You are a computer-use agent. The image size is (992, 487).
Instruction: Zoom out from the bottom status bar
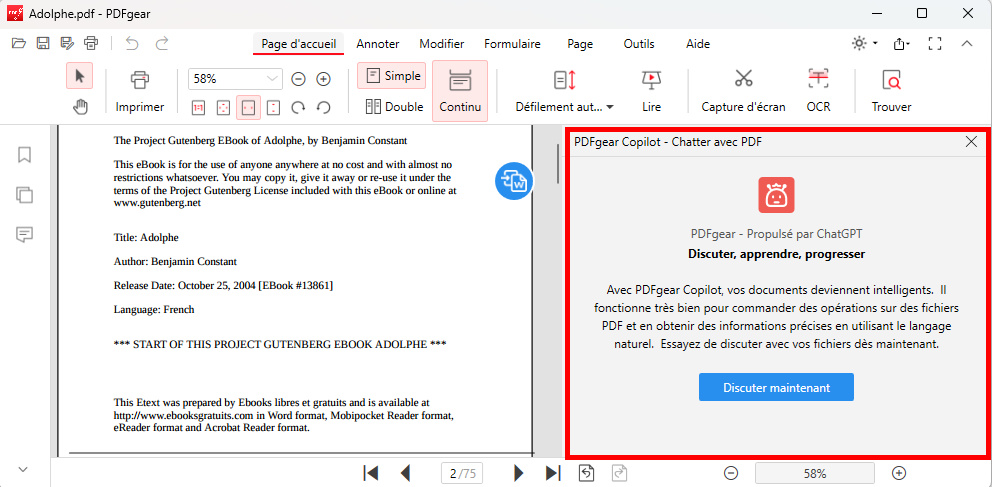point(731,472)
